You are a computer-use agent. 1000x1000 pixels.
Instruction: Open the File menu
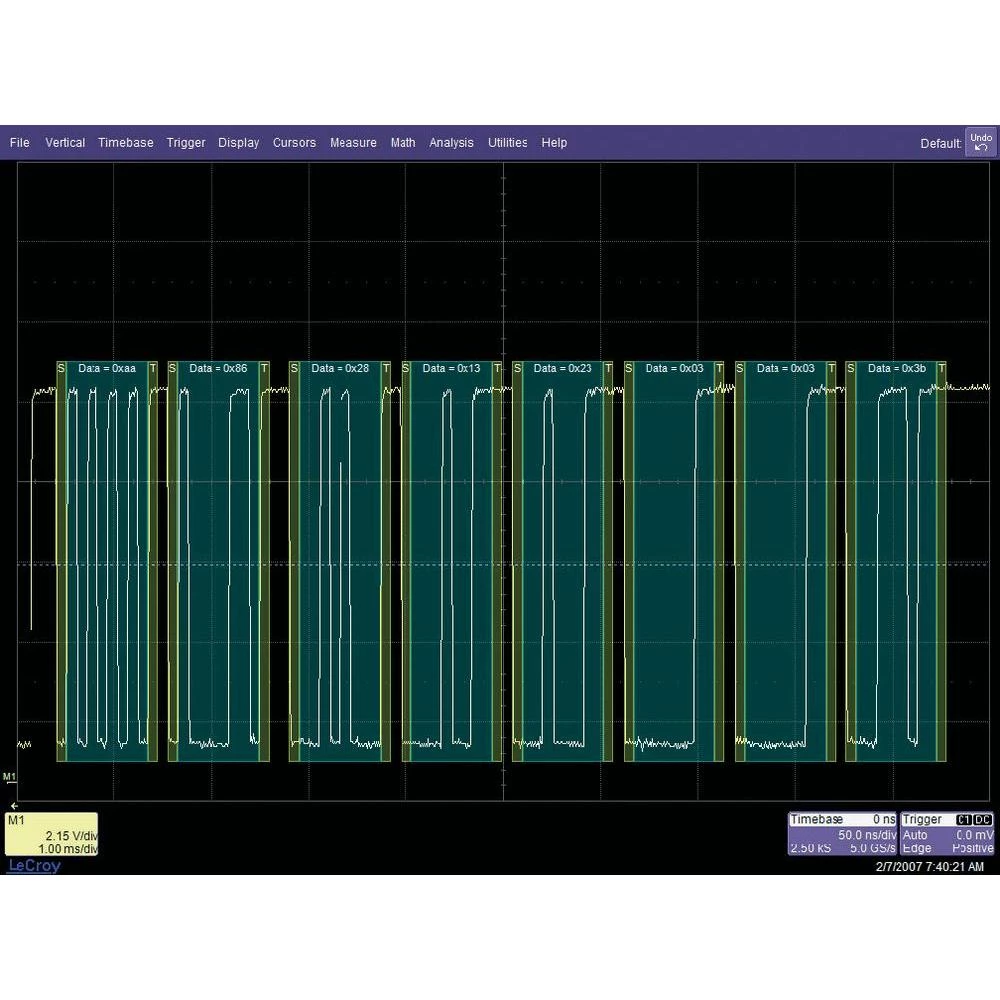point(20,143)
